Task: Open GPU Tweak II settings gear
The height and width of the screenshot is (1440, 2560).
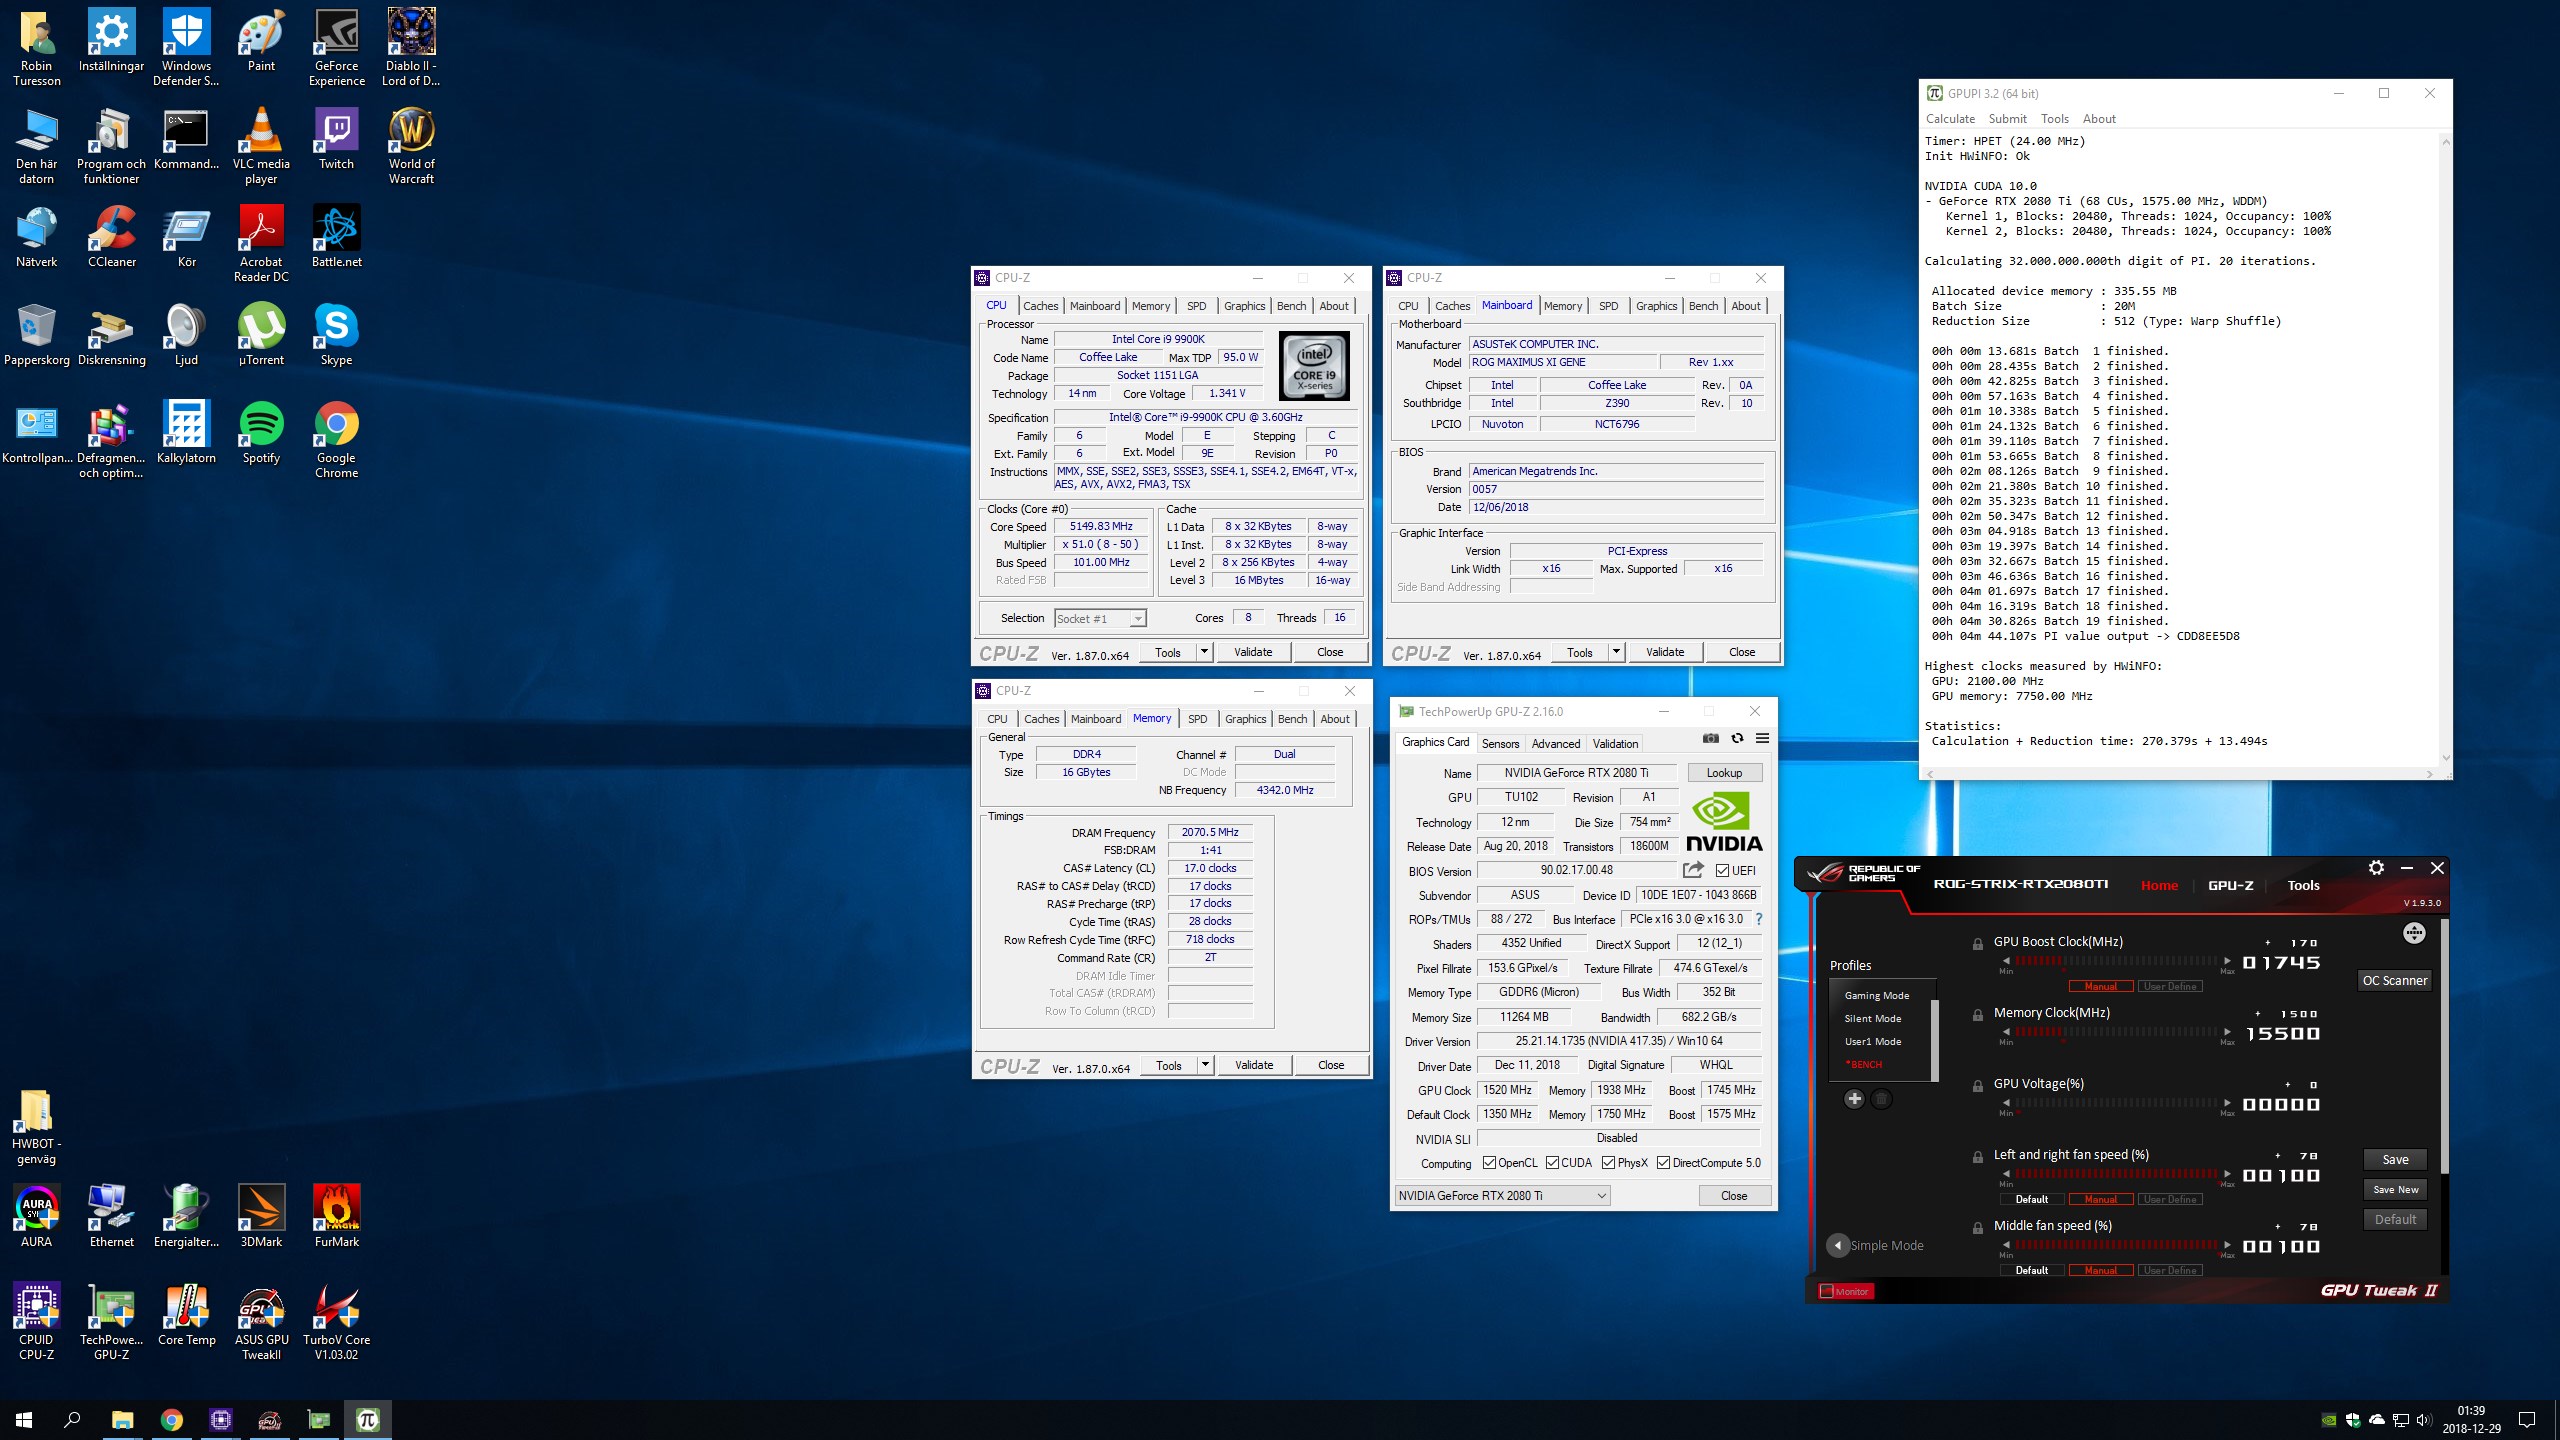Action: tap(2376, 868)
